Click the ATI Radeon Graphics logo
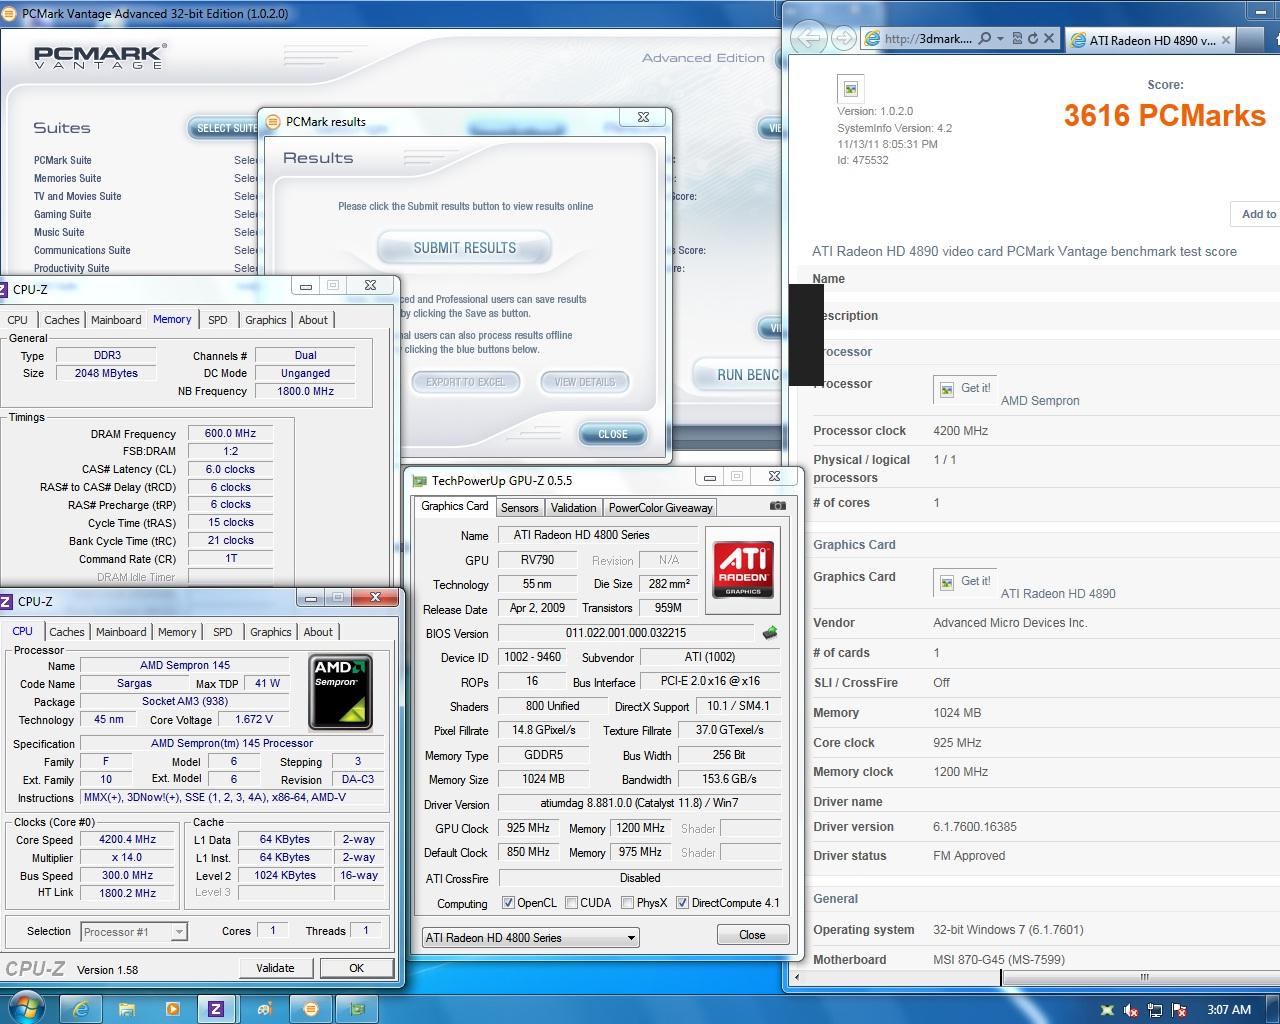Image resolution: width=1280 pixels, height=1024 pixels. click(x=743, y=570)
